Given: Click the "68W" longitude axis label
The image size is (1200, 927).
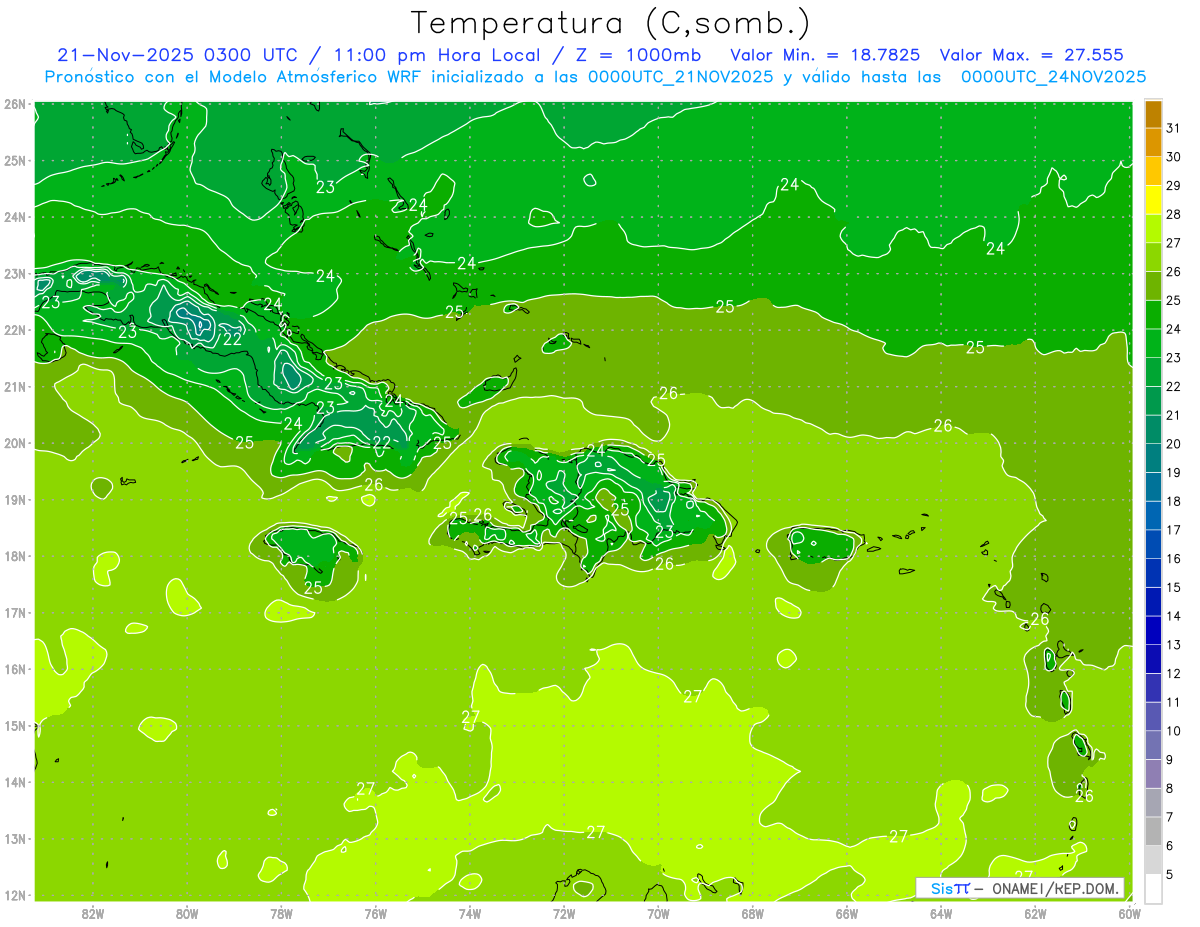Looking at the screenshot, I should coord(752,913).
